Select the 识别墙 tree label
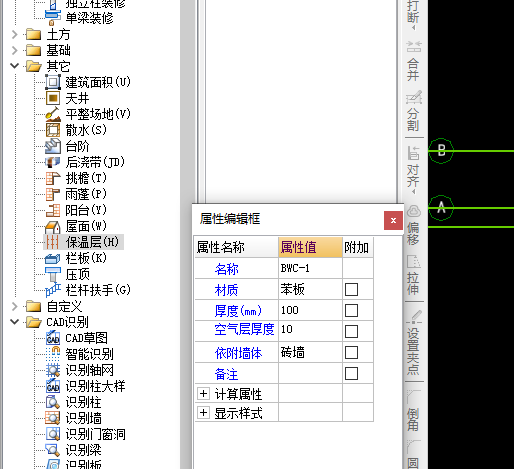Screen dimensions: 514x469 pyautogui.click(x=83, y=418)
